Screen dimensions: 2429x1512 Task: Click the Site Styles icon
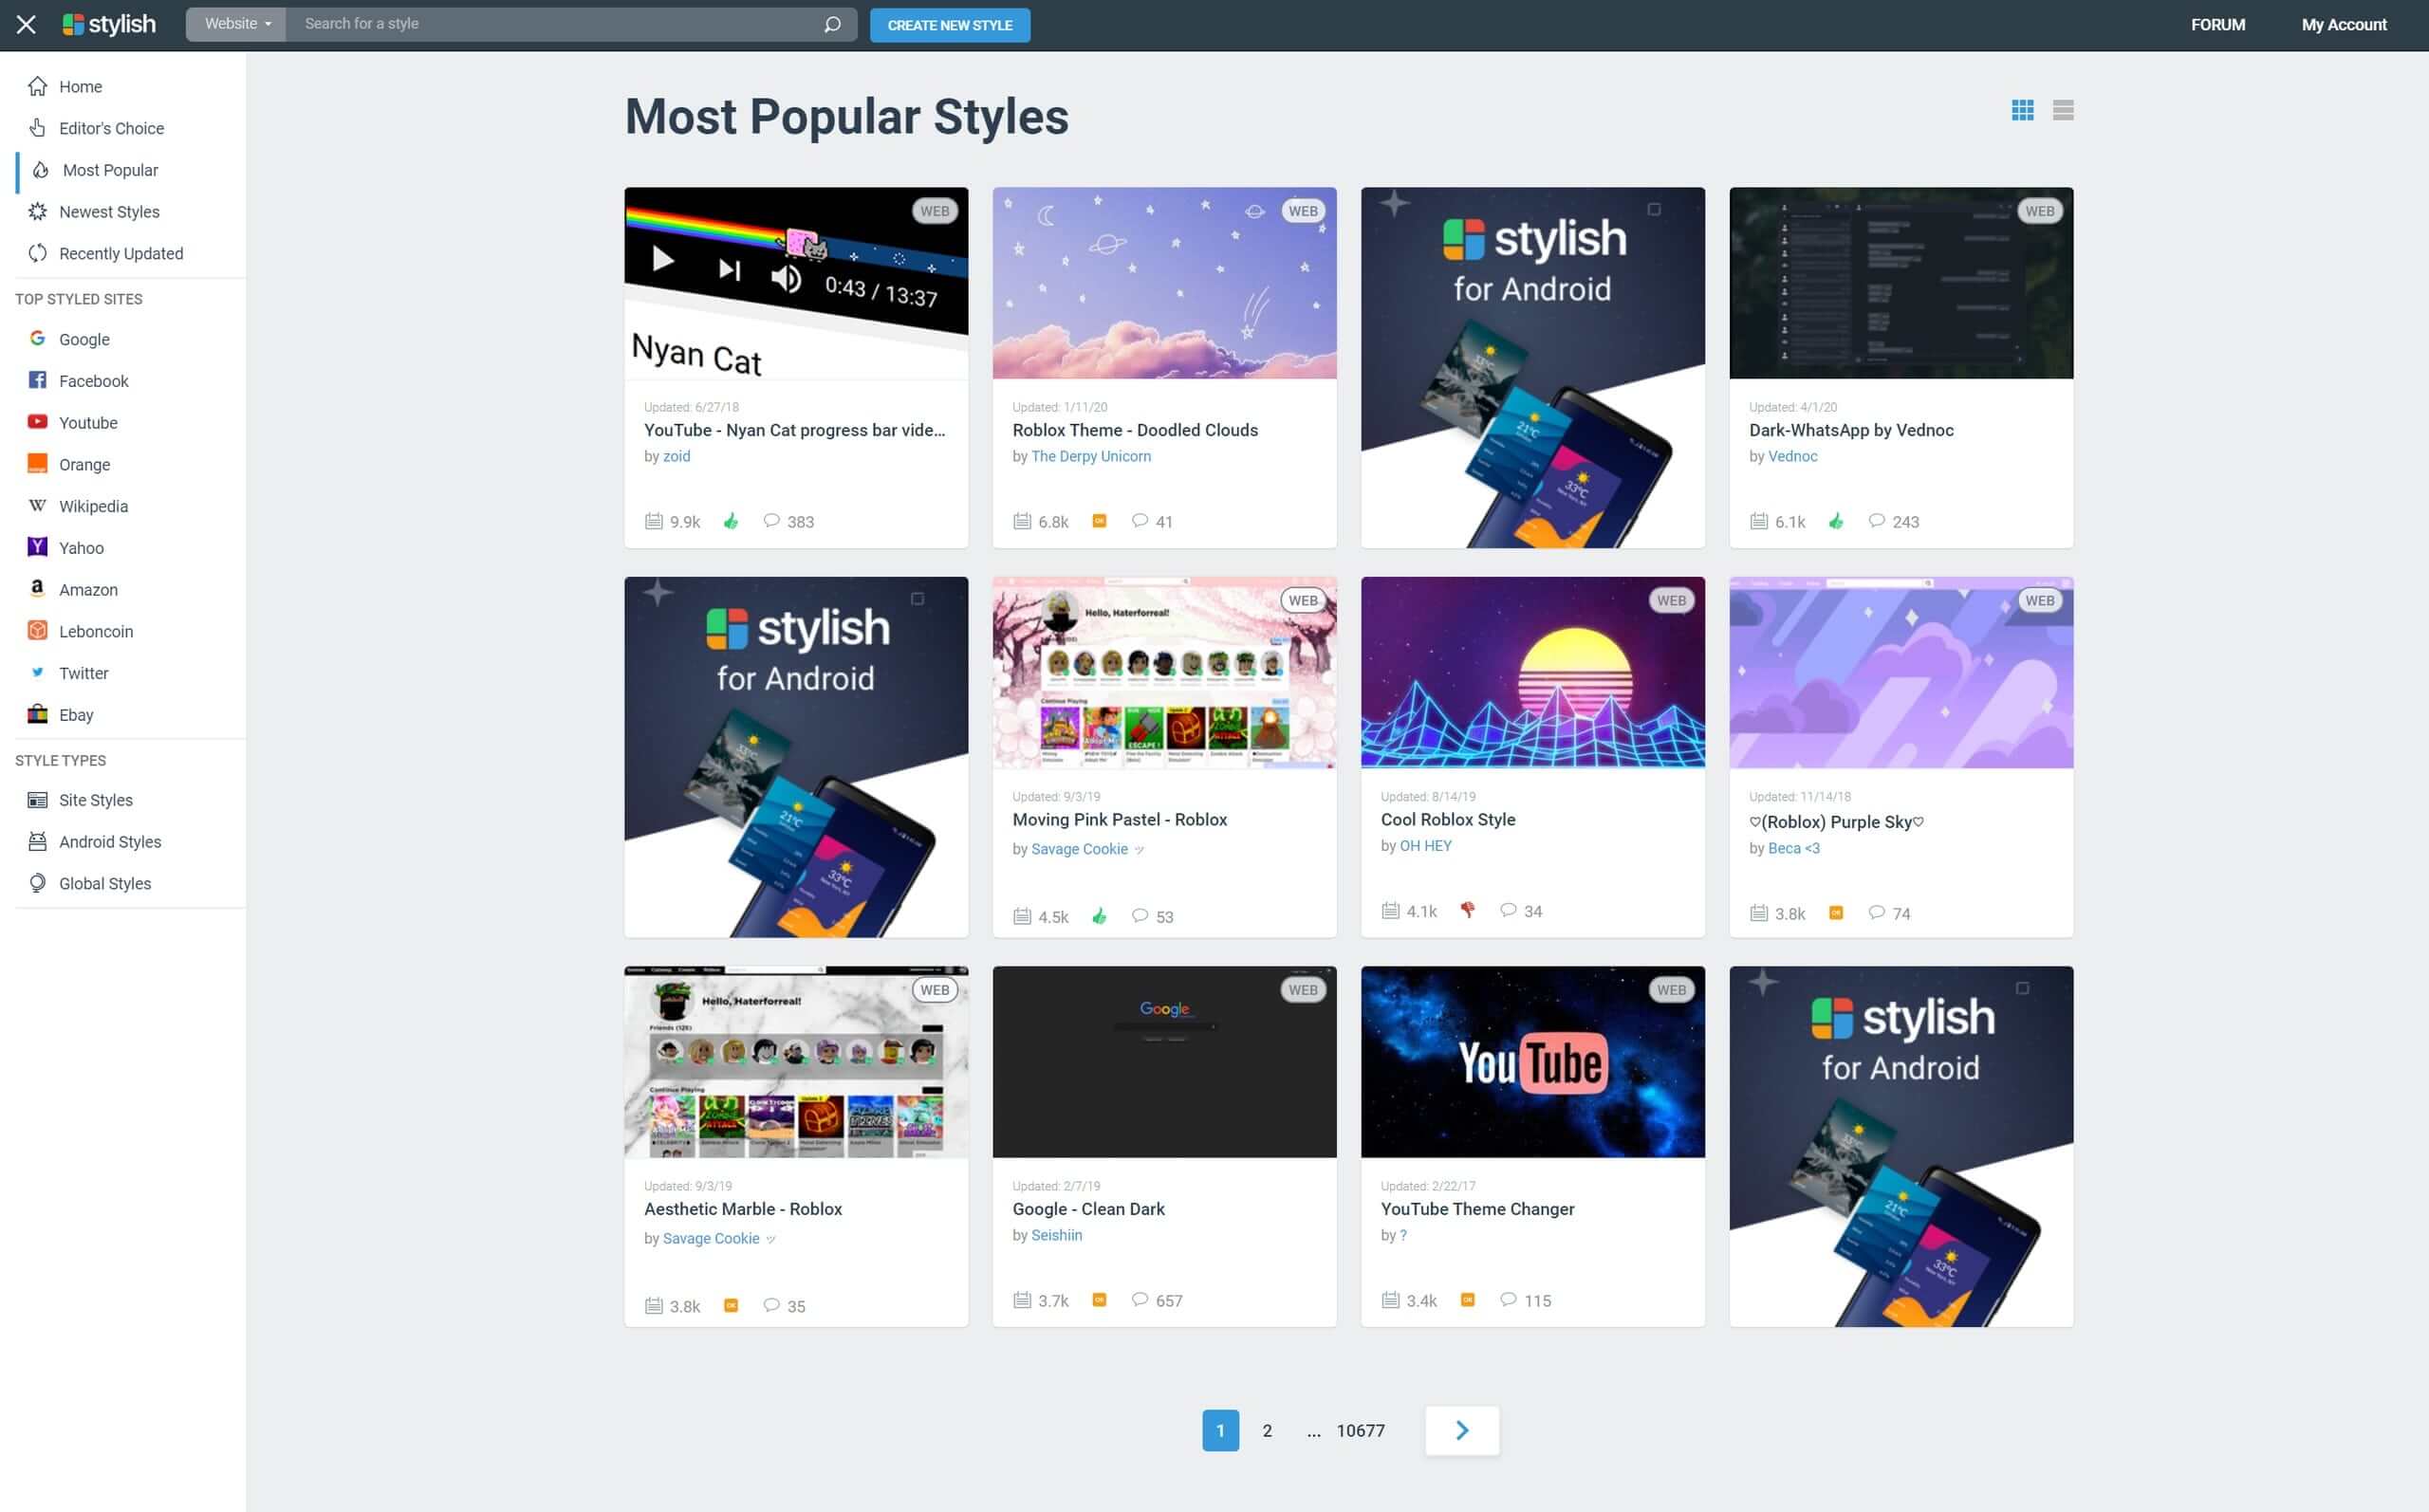pyautogui.click(x=37, y=799)
